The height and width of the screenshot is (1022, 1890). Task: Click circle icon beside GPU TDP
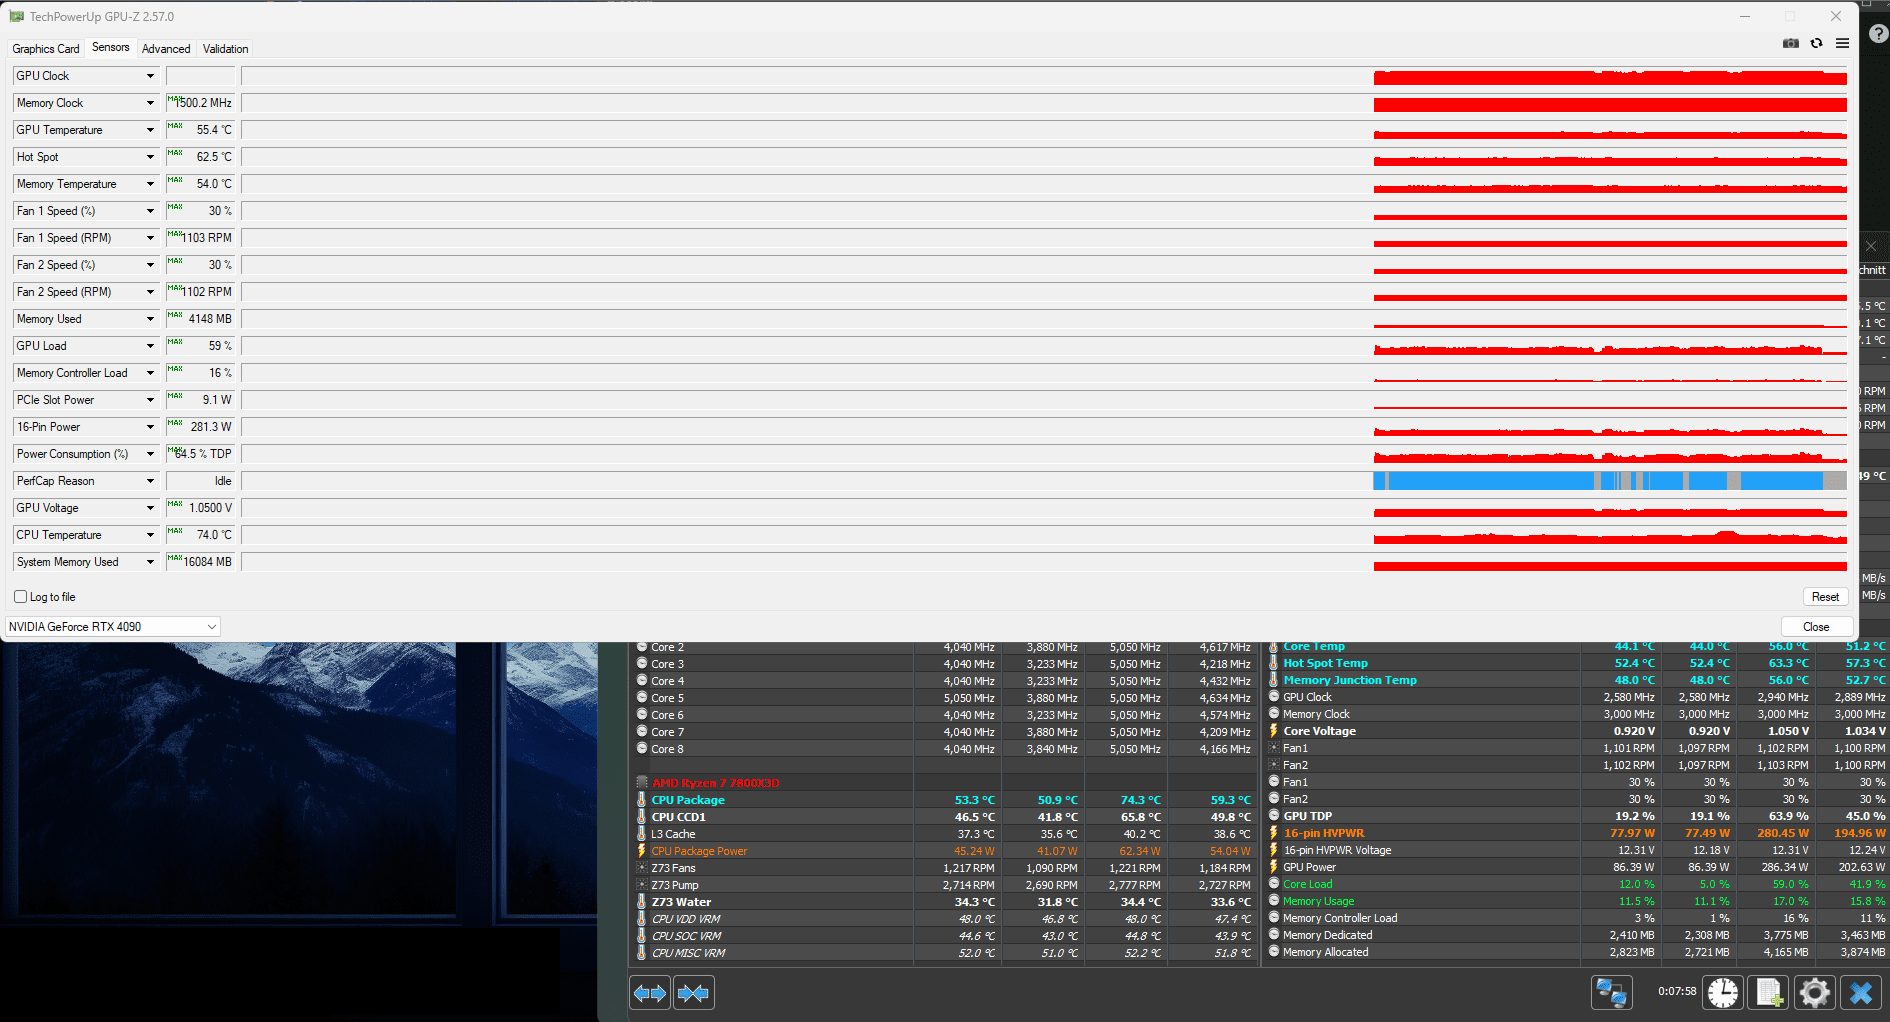point(1274,816)
